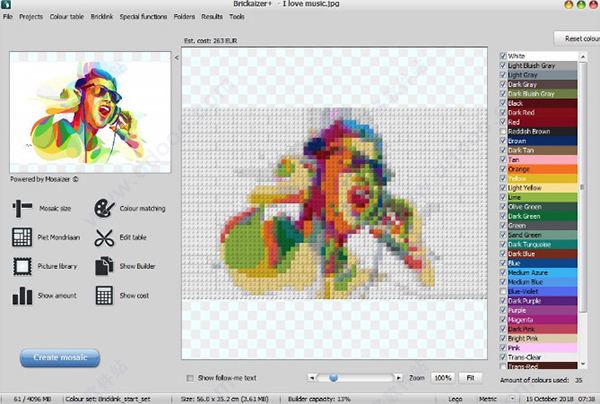Select the Yellow colour swatch
The image size is (600, 404).
tap(542, 179)
